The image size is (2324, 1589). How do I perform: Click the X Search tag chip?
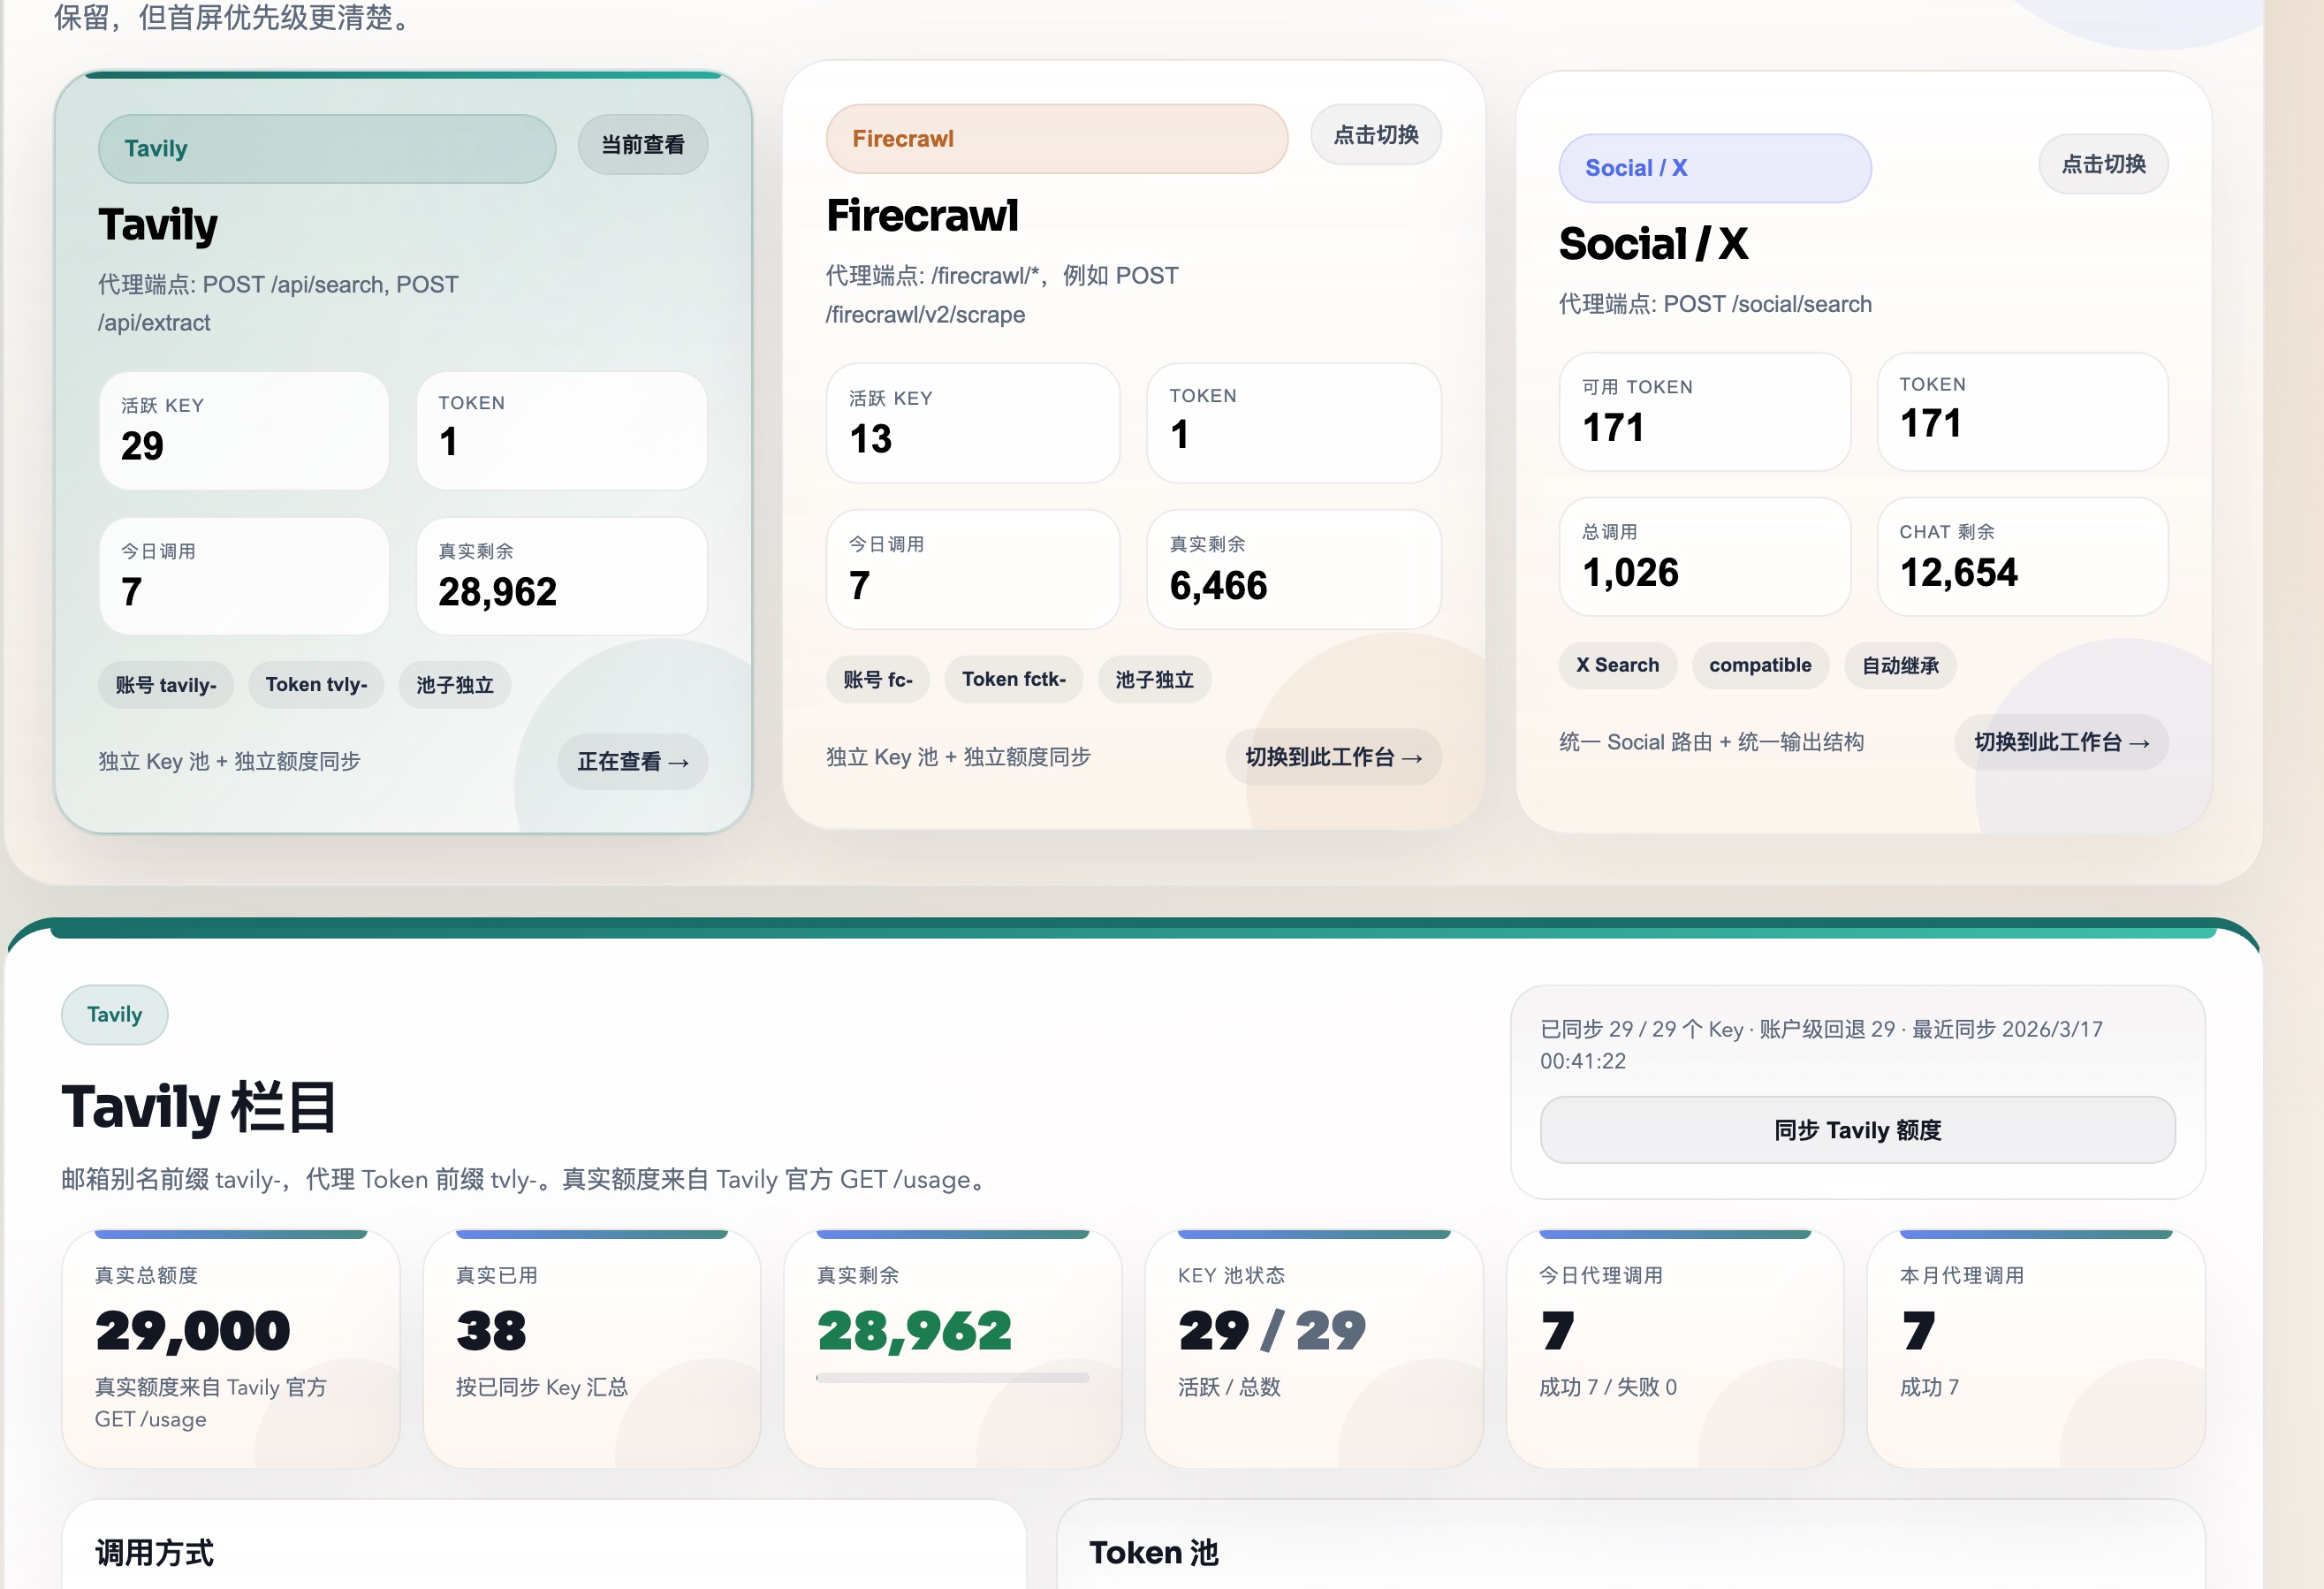(1617, 665)
